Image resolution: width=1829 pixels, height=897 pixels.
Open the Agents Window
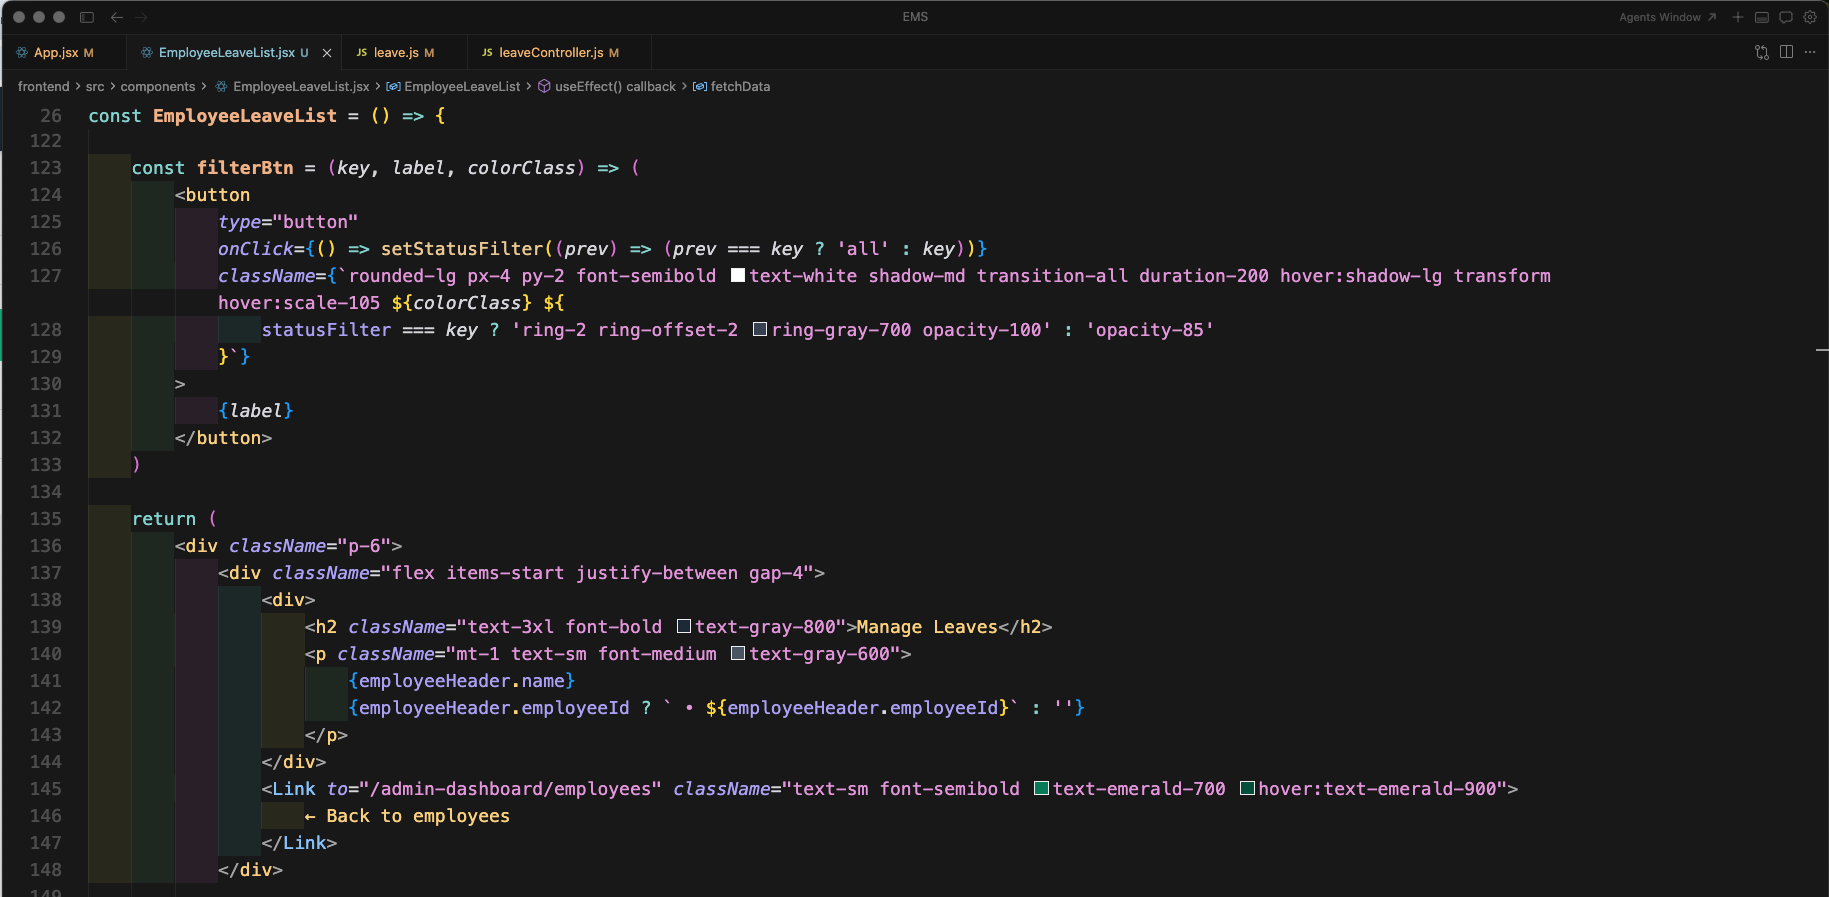coord(1668,17)
